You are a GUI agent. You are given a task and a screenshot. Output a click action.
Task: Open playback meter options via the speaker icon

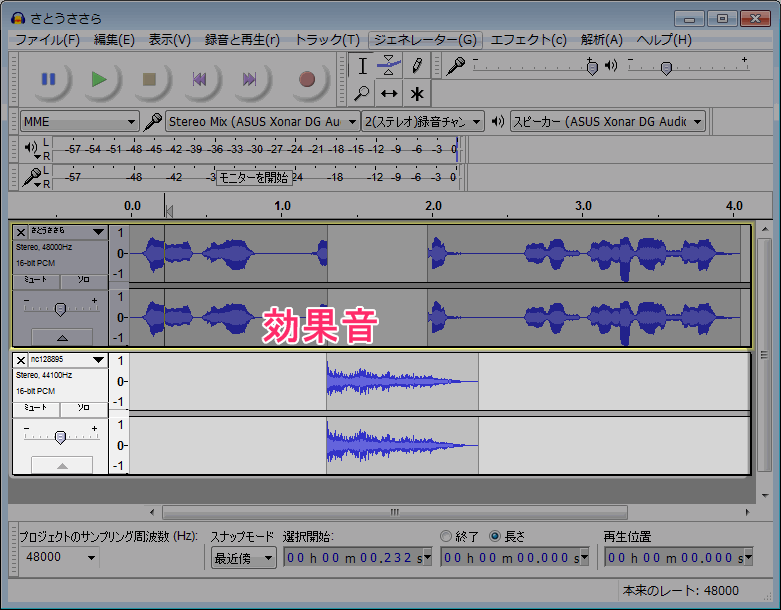click(x=32, y=149)
